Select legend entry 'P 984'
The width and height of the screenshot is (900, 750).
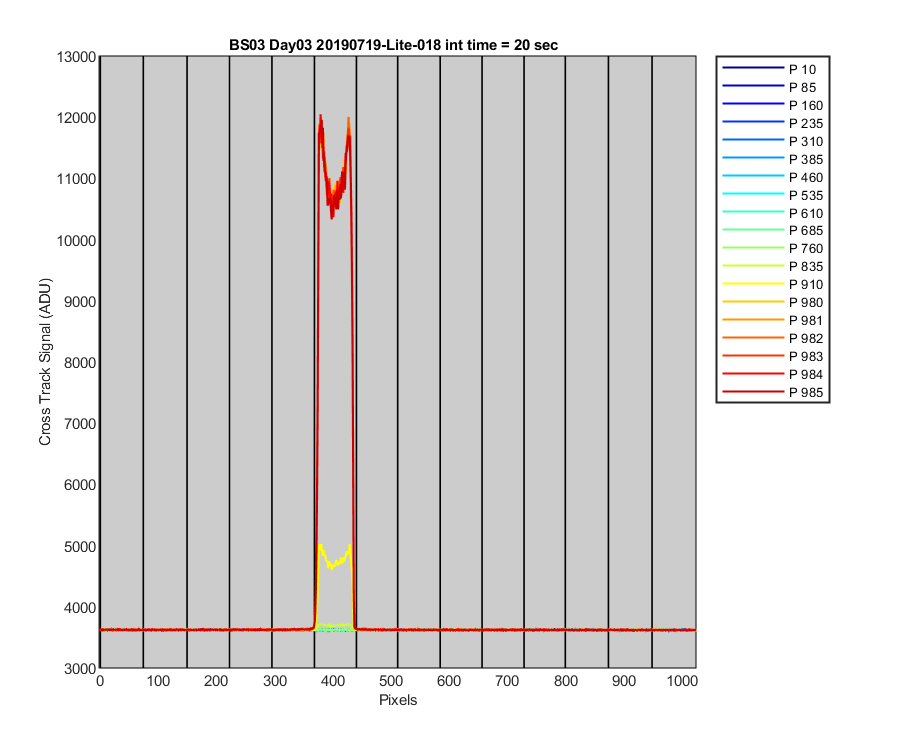click(x=772, y=374)
